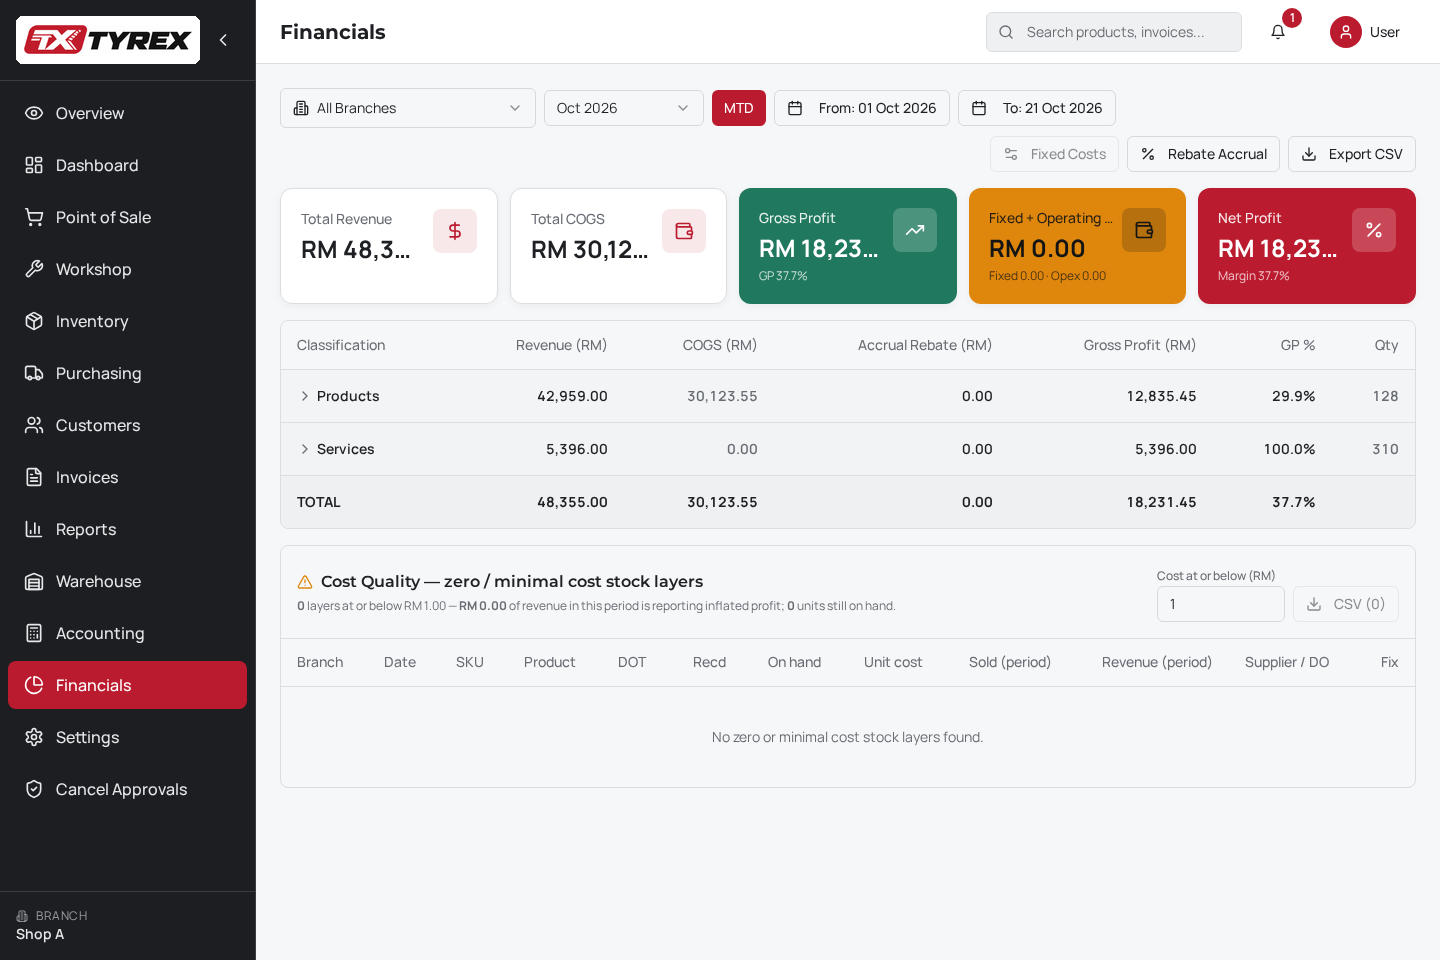The height and width of the screenshot is (960, 1440).
Task: Click the Fixed Costs button
Action: coord(1054,154)
